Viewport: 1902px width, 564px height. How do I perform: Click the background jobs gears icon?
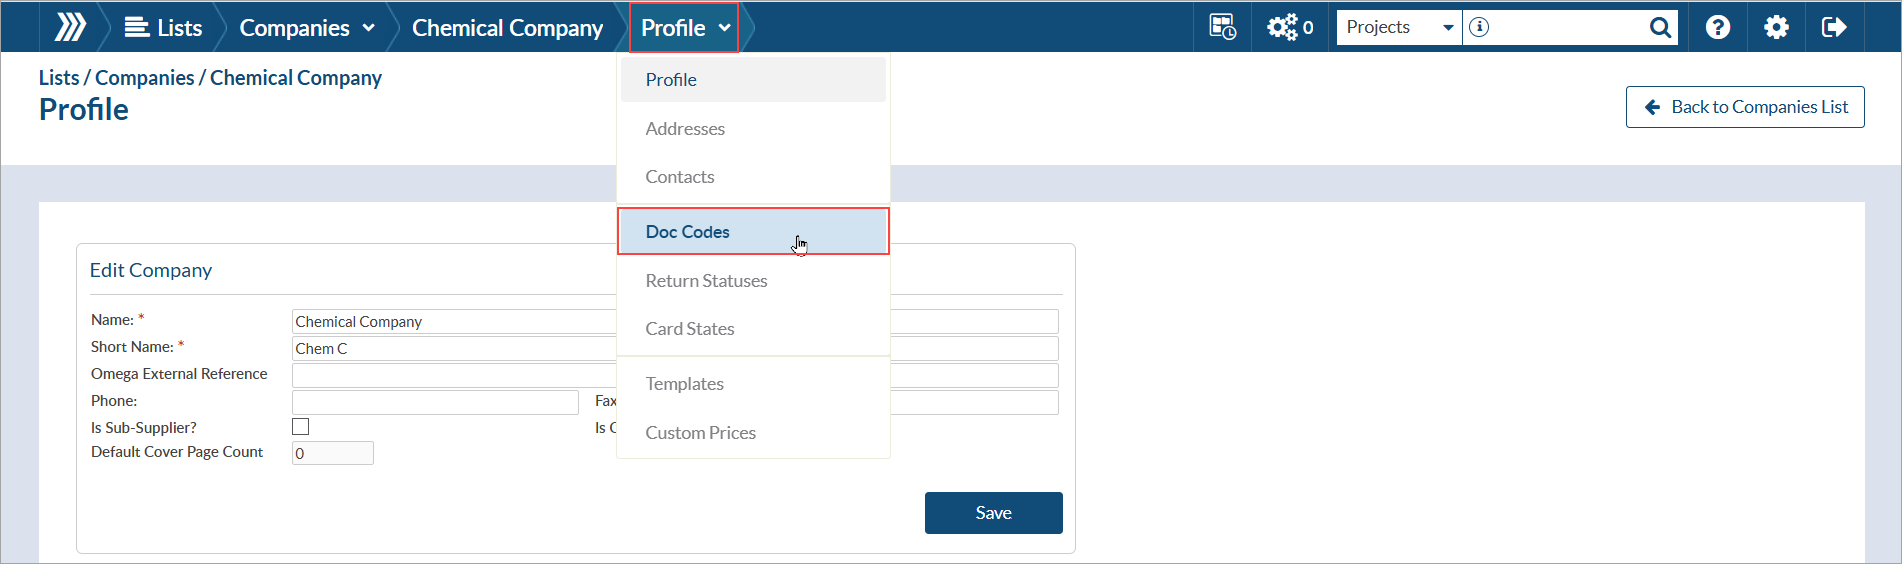tap(1283, 27)
